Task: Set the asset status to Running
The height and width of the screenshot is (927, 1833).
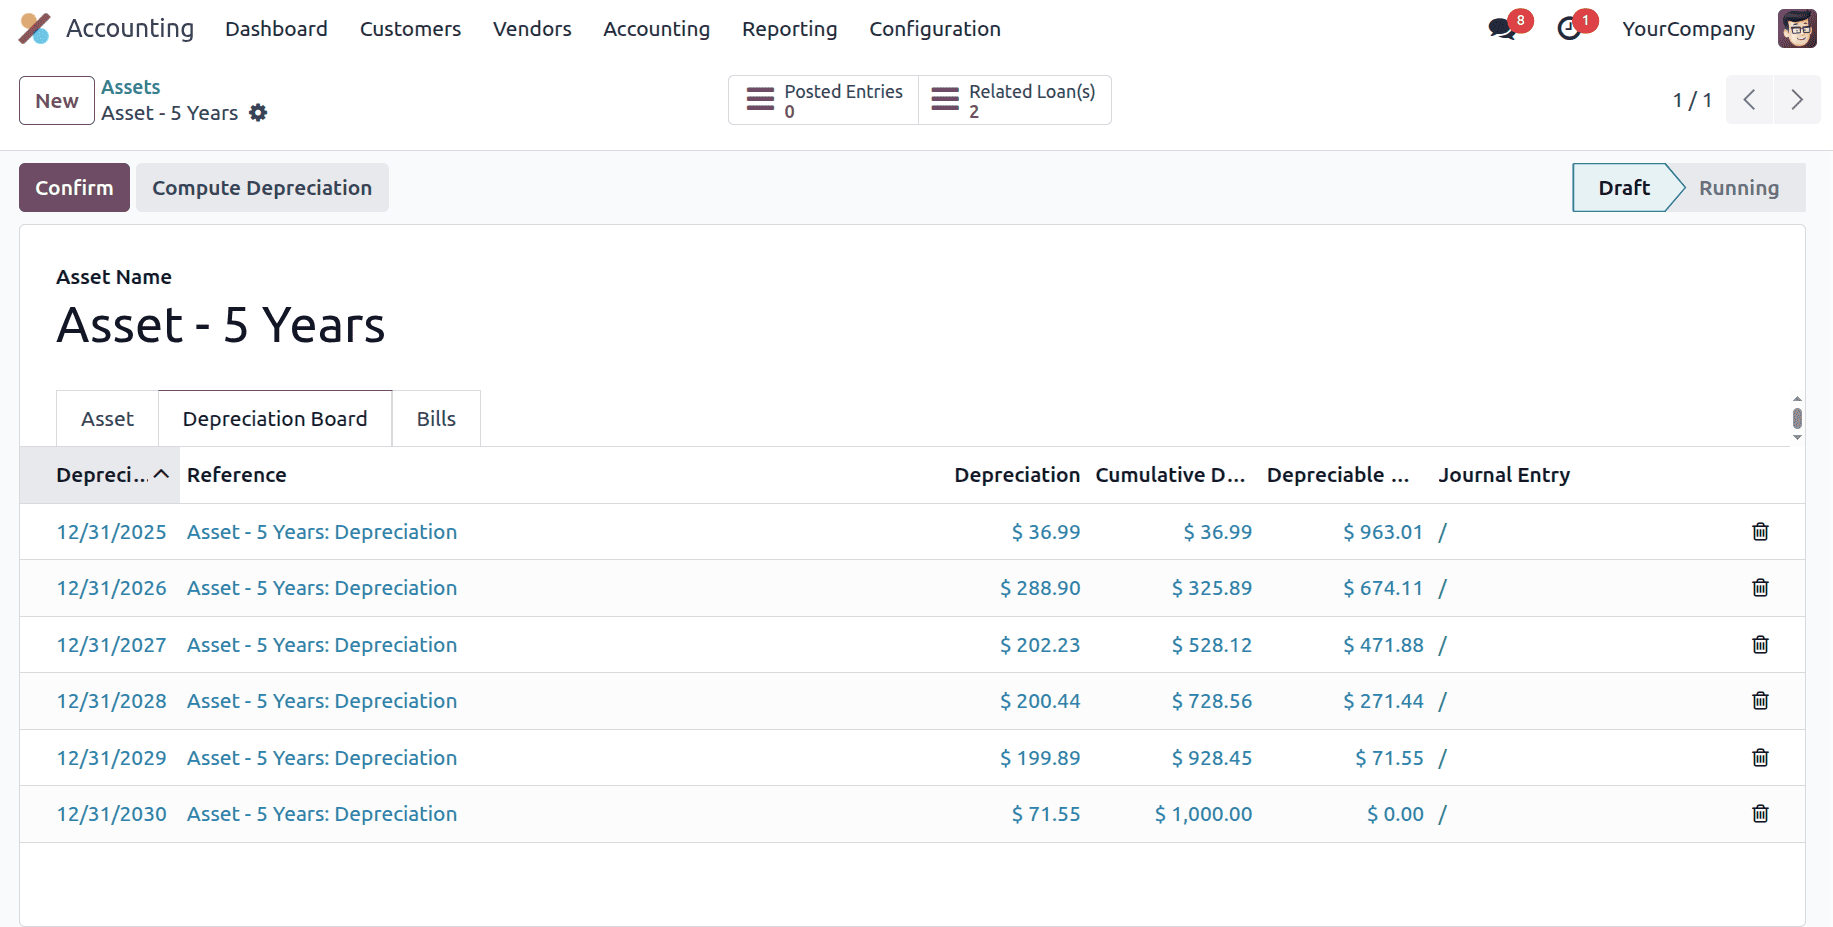Action: (1739, 187)
